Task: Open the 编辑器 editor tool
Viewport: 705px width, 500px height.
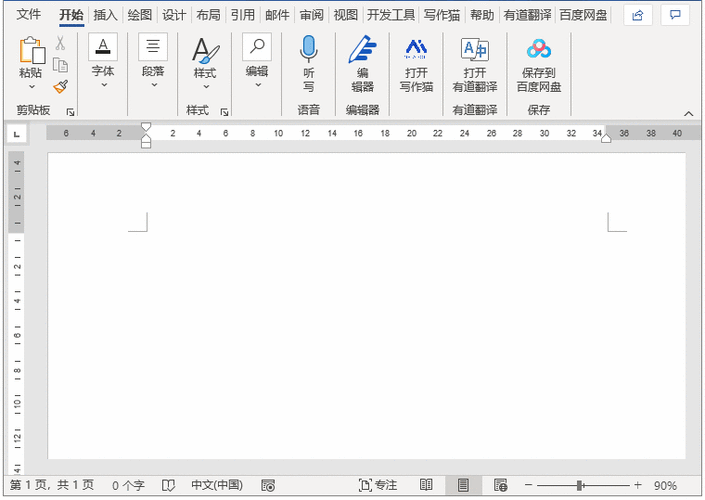Action: click(362, 49)
